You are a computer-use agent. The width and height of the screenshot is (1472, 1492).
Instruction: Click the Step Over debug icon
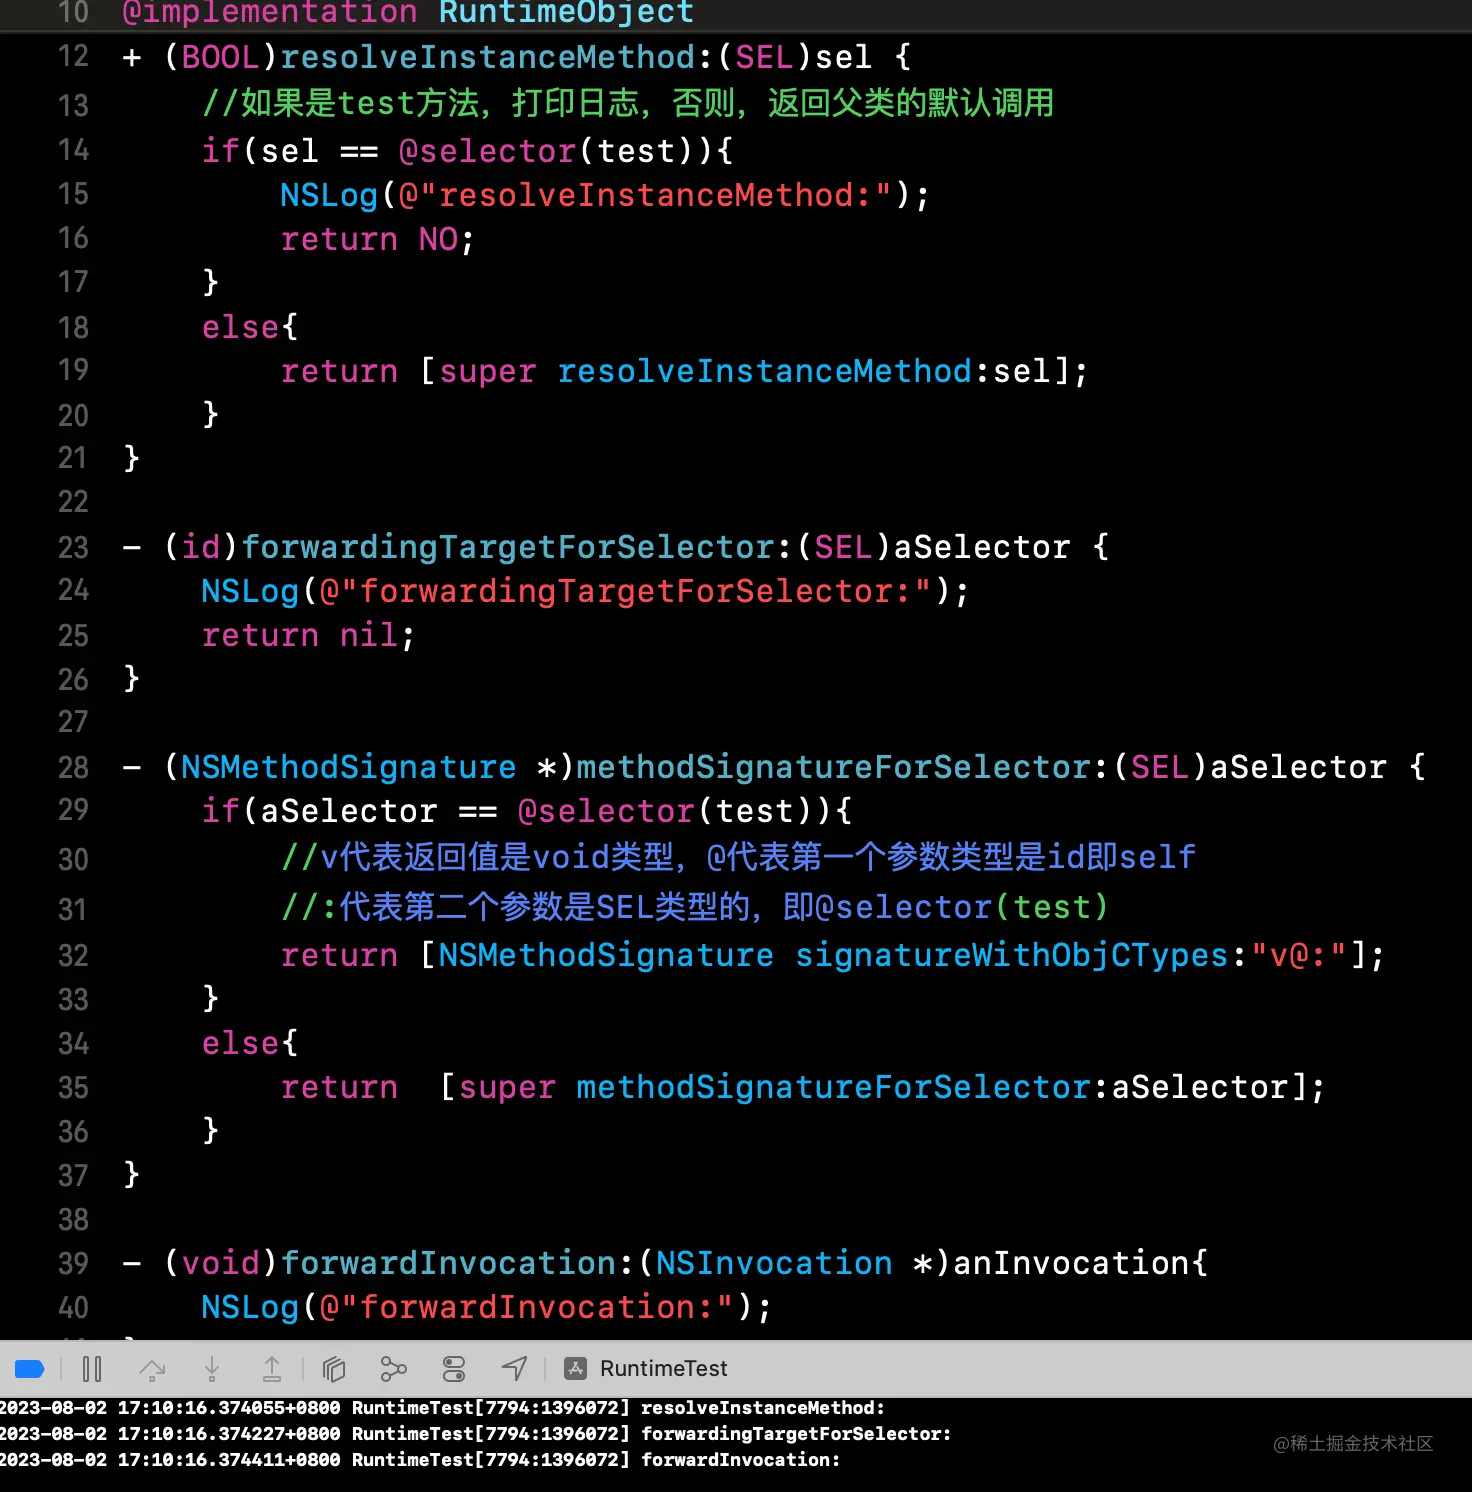click(152, 1369)
